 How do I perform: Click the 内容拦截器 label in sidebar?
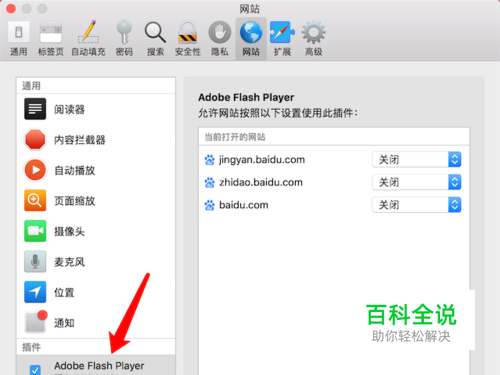(80, 140)
